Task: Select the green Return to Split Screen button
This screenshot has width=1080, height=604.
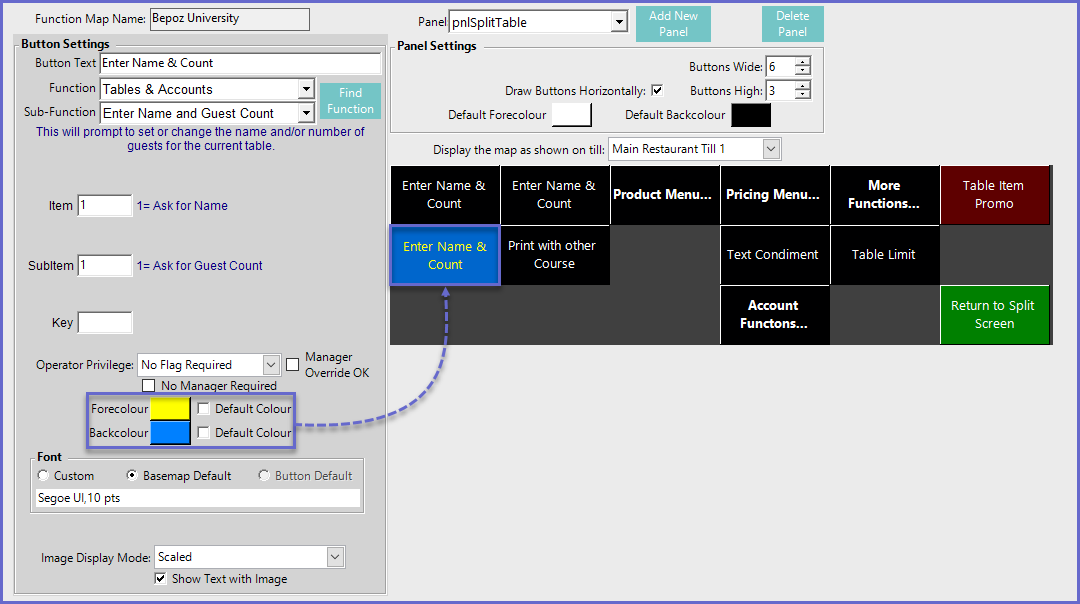Action: (995, 315)
